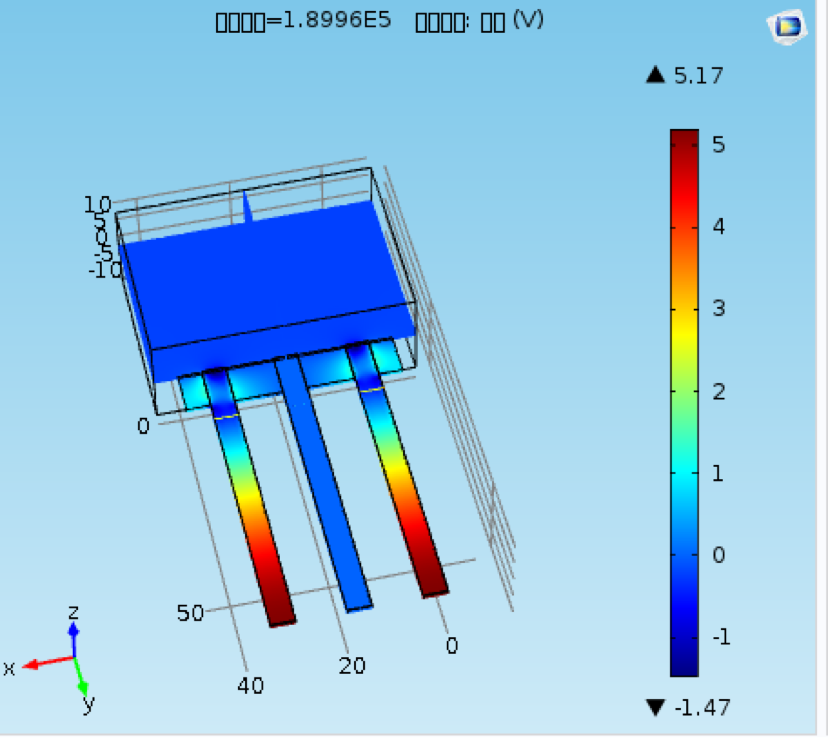This screenshot has width=828, height=738.
Task: Click the axis tick label 40
Action: pyautogui.click(x=250, y=686)
